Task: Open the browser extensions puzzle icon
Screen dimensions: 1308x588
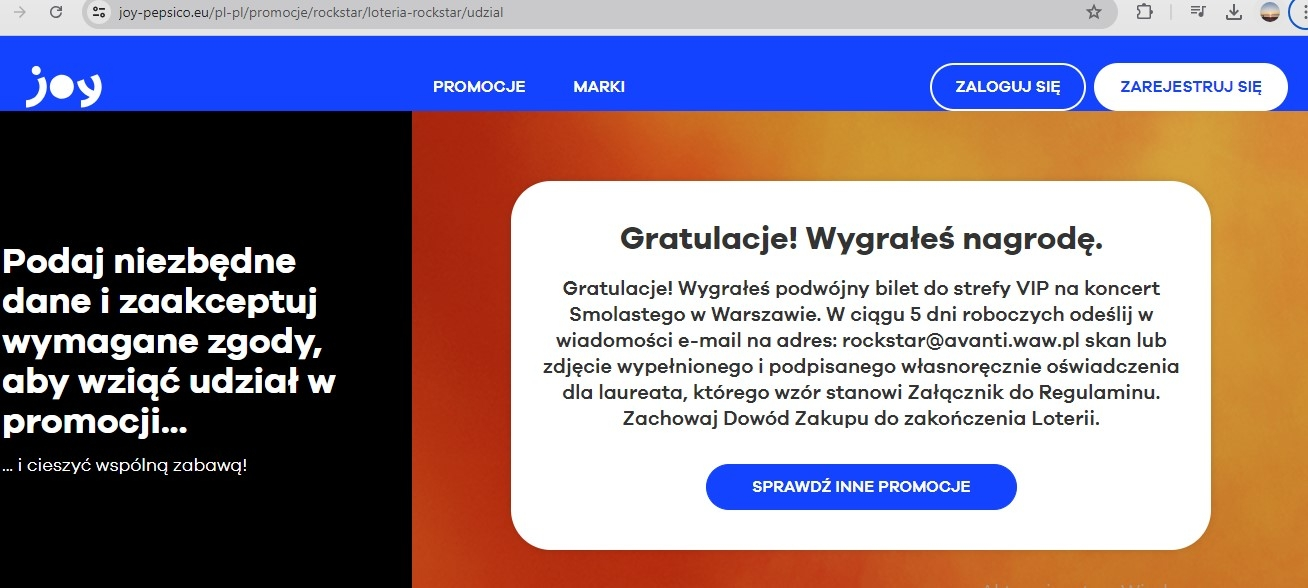Action: [x=1145, y=12]
